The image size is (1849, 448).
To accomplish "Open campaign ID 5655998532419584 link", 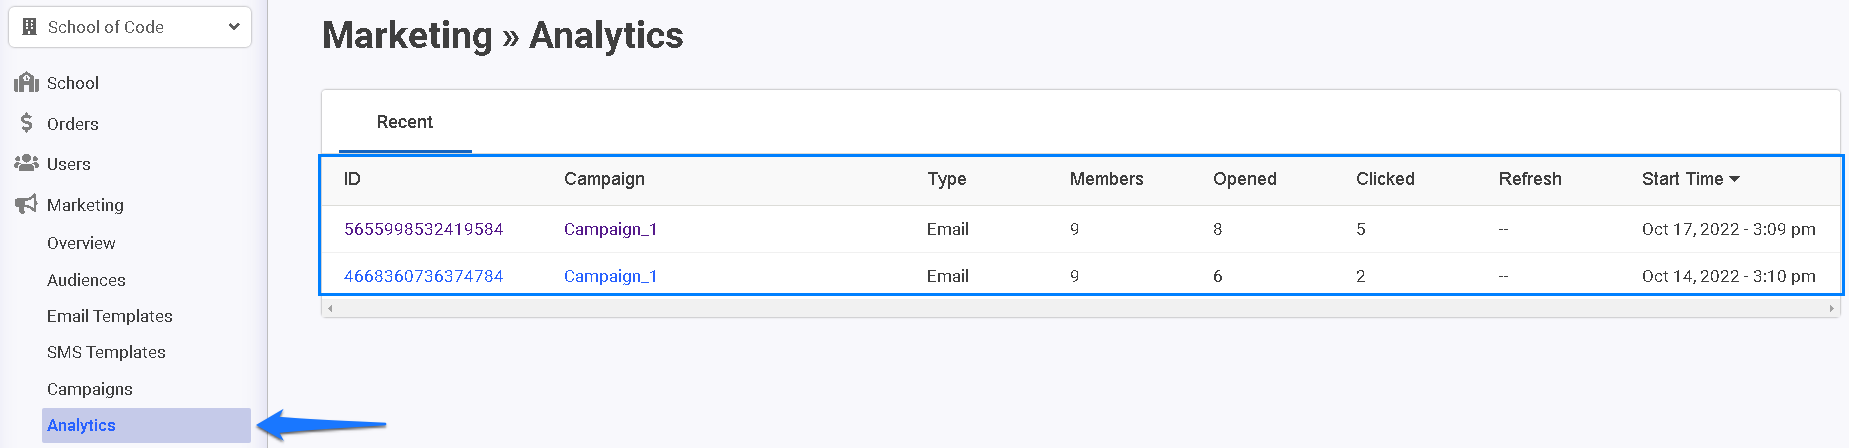I will [423, 229].
